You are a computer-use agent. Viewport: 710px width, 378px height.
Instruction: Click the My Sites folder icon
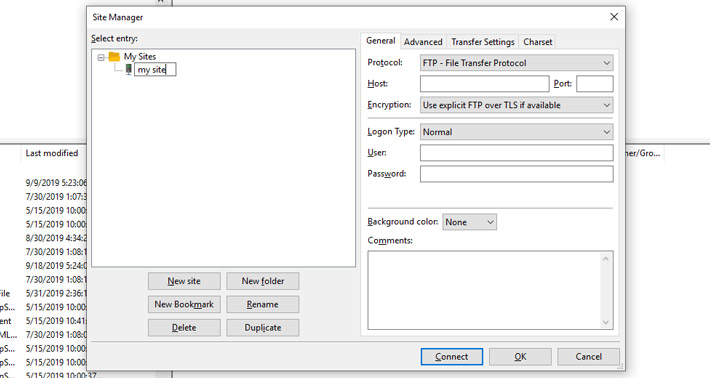point(114,57)
